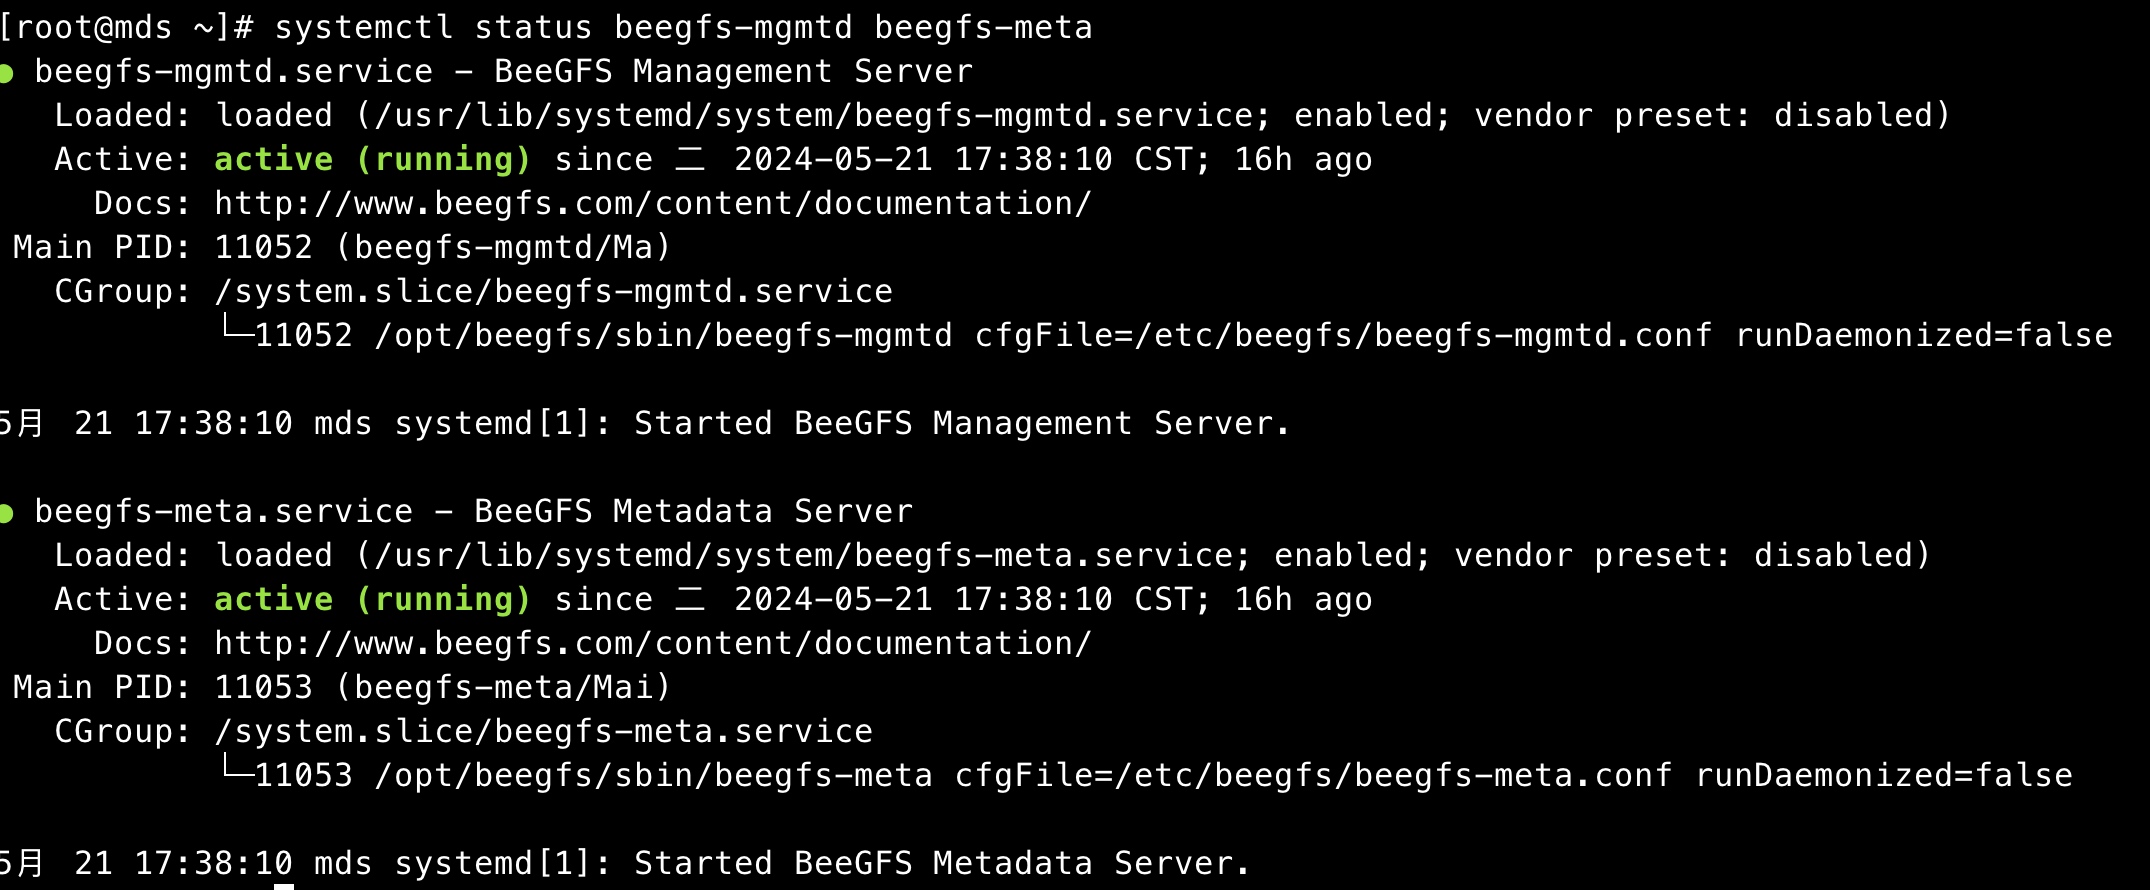Click cfgFile=/etc/beegfs/beegfs-mgmtd.conf argument
The image size is (2150, 890).
point(1343,335)
